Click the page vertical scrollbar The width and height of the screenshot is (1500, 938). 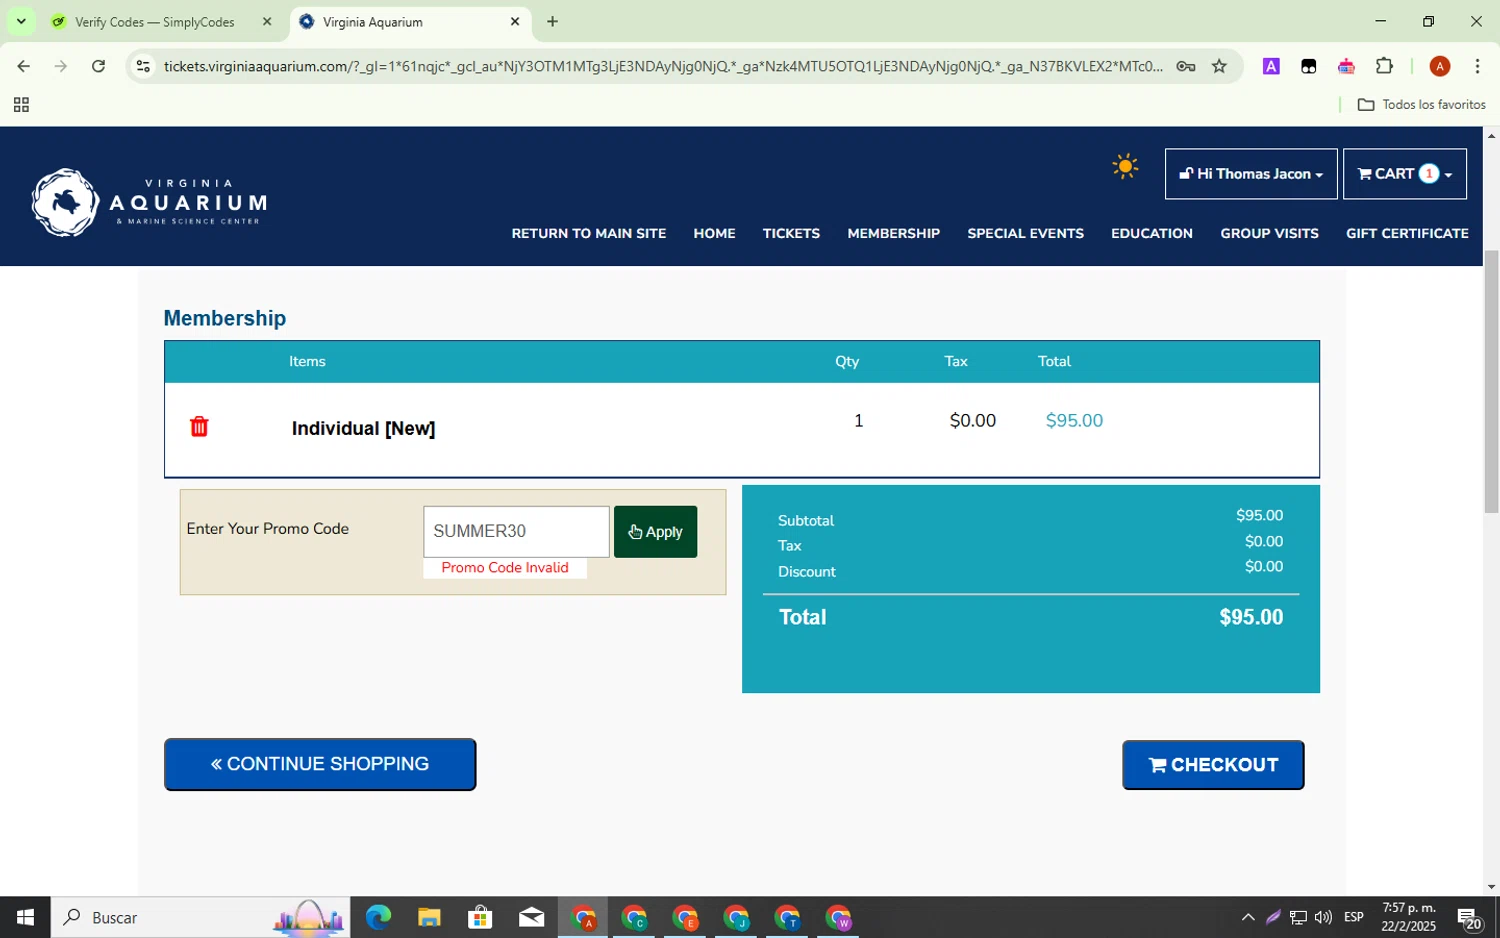pyautogui.click(x=1491, y=380)
